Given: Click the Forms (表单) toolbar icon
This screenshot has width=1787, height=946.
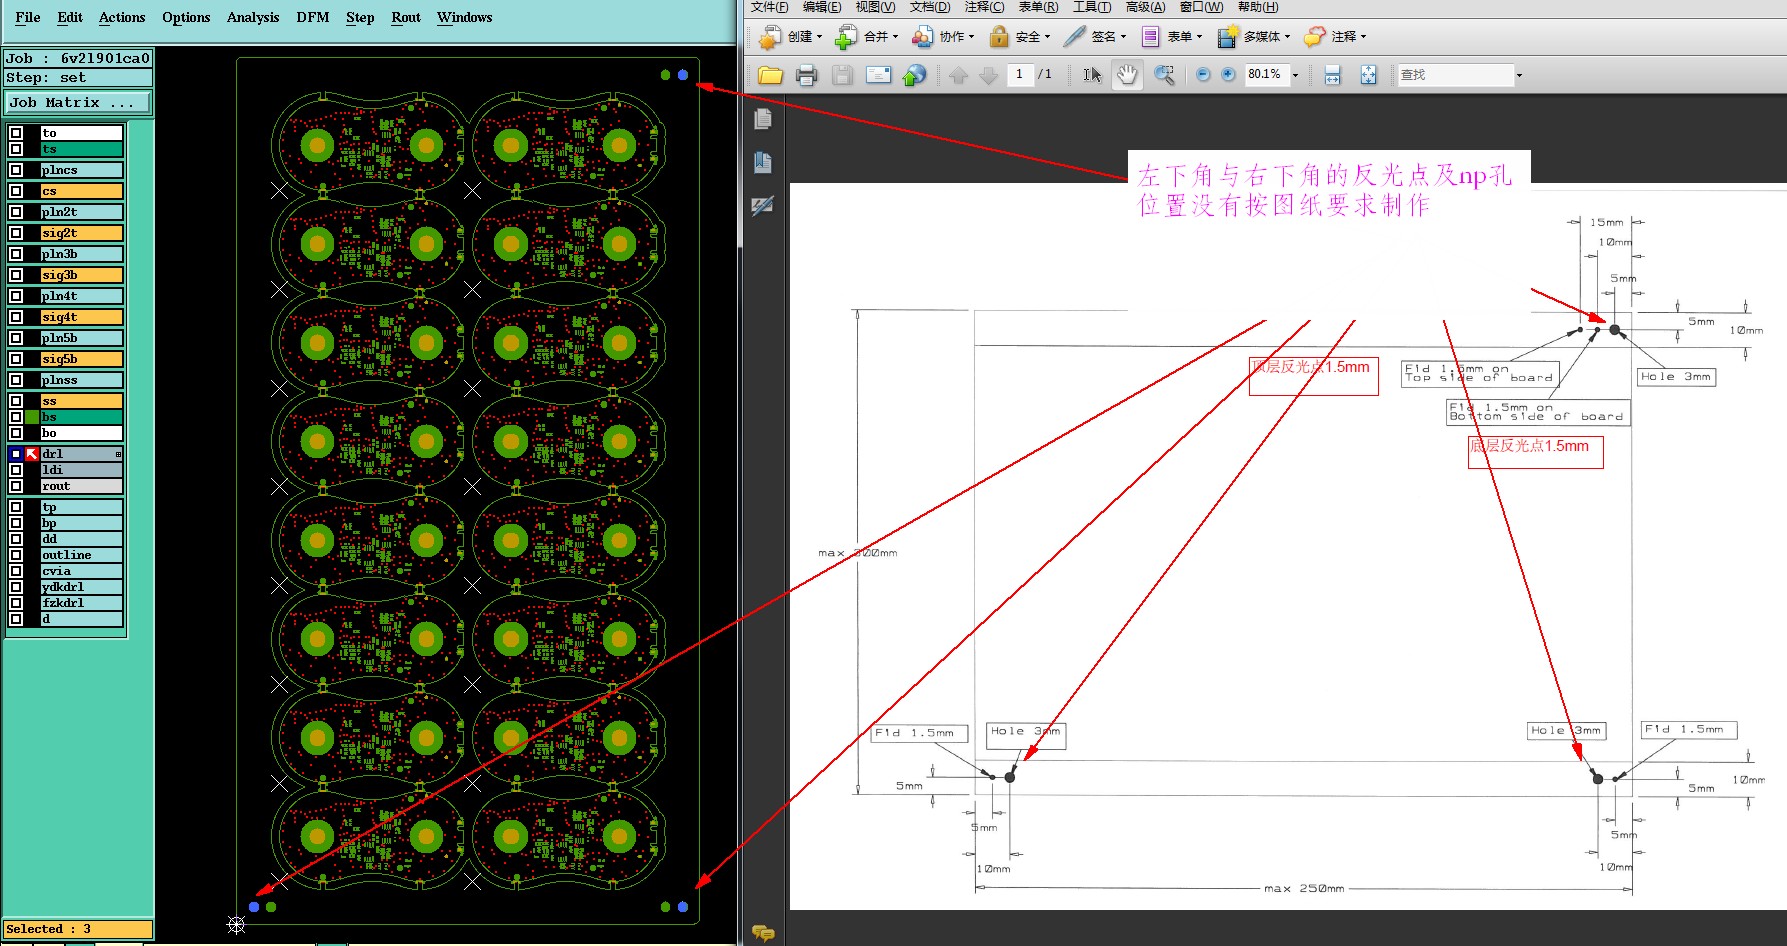Looking at the screenshot, I should point(1151,37).
